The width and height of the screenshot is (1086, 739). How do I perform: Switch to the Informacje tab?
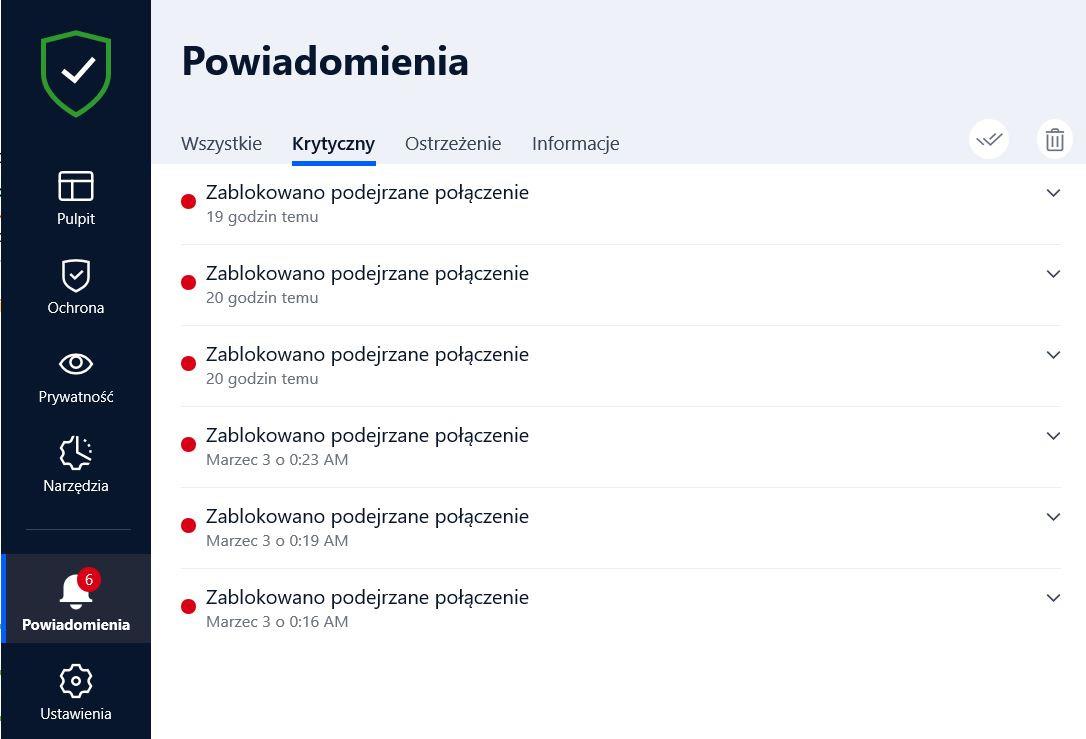coord(576,144)
